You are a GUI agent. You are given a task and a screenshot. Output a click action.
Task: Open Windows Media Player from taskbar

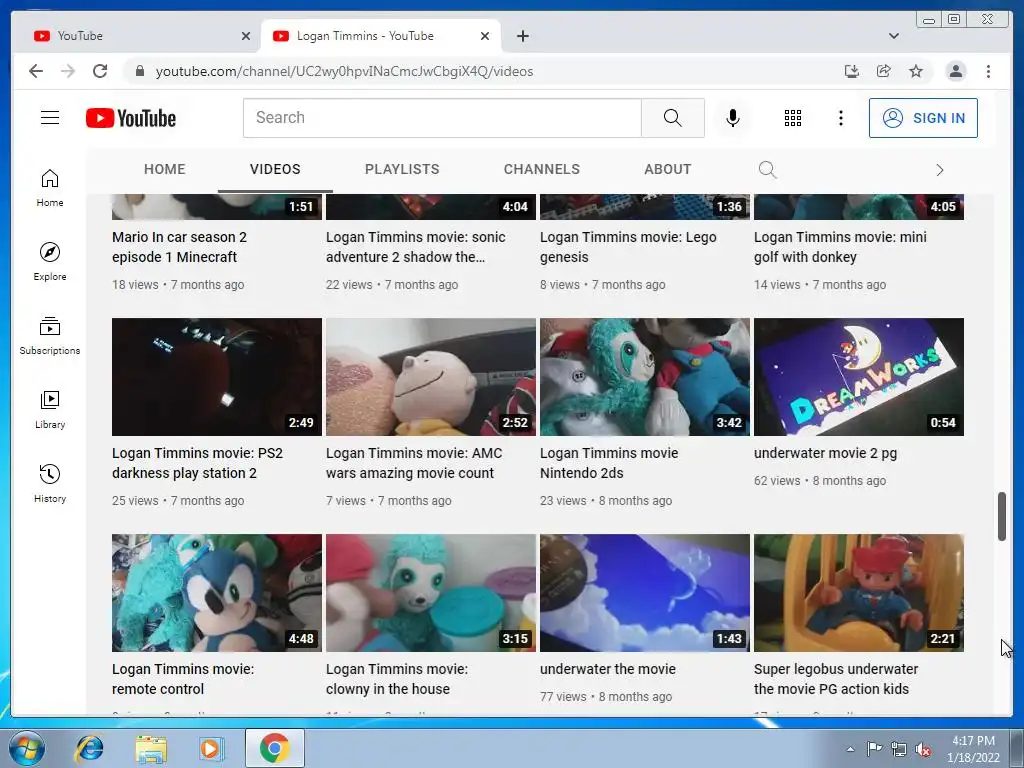pos(211,748)
